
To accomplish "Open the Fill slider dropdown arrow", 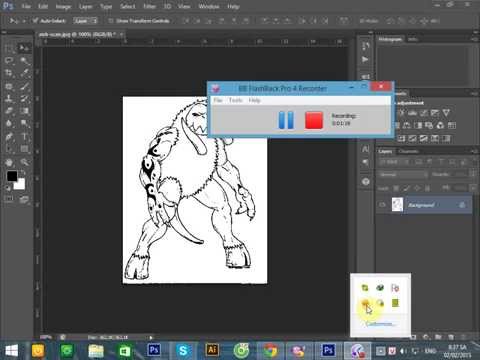I will tap(473, 188).
